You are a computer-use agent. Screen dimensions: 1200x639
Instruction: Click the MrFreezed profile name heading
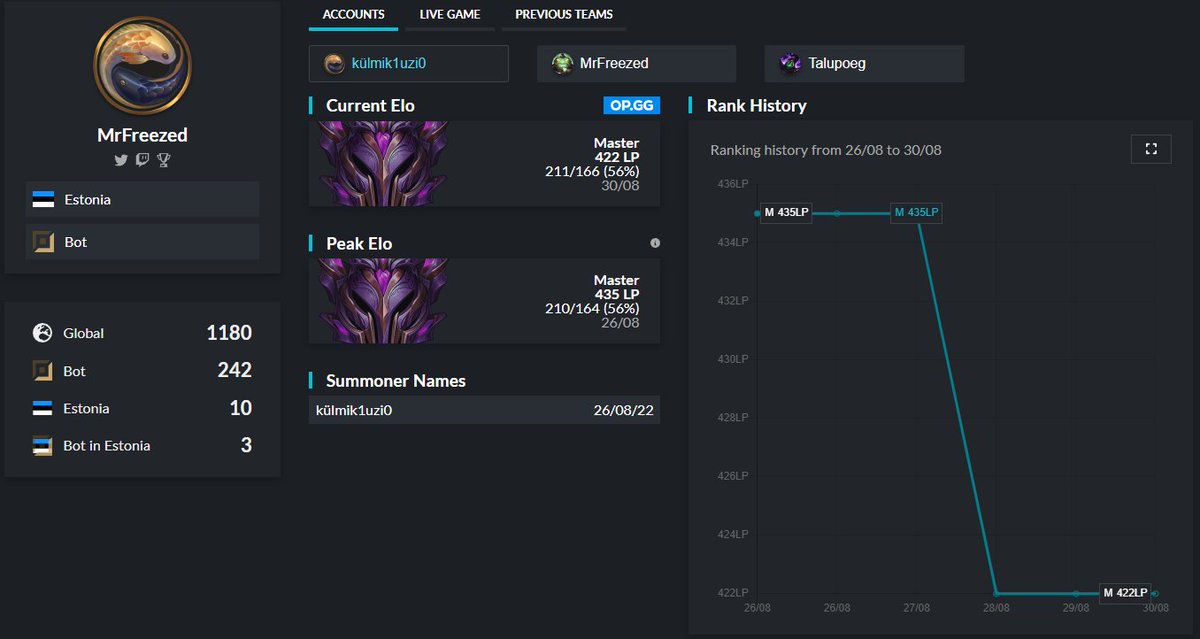[142, 135]
